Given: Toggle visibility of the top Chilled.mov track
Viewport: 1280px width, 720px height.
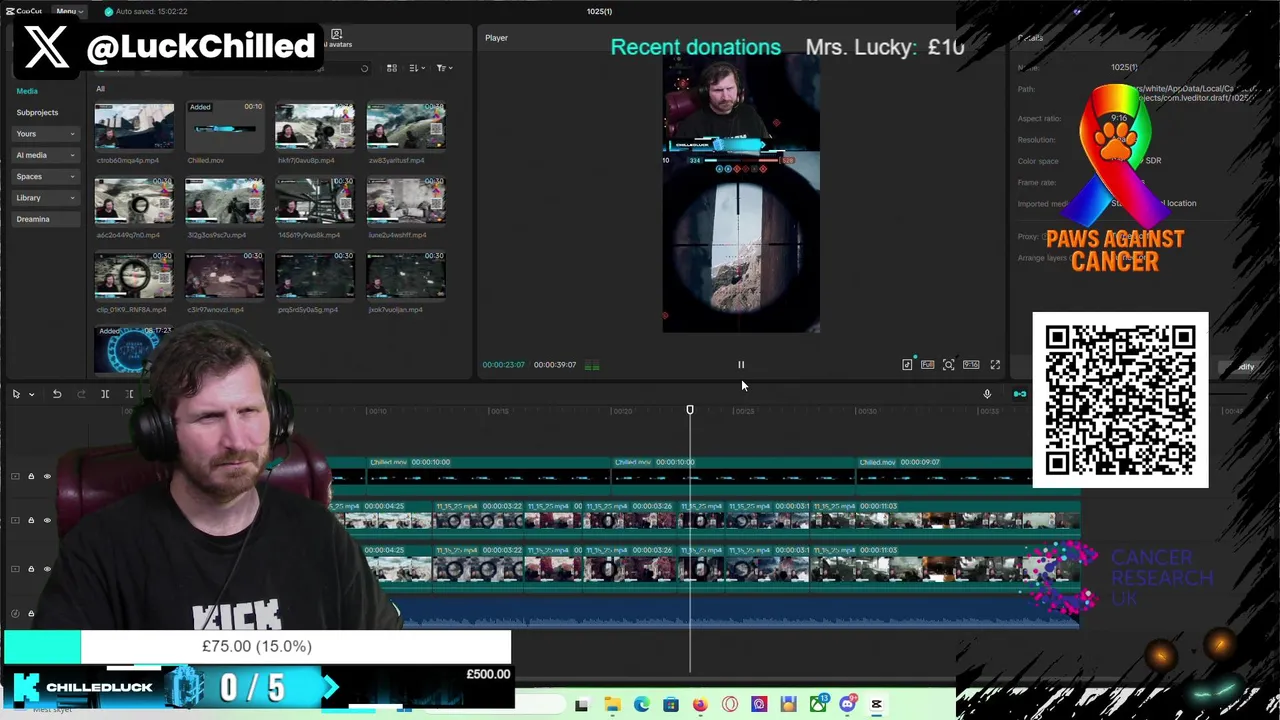Looking at the screenshot, I should [47, 477].
